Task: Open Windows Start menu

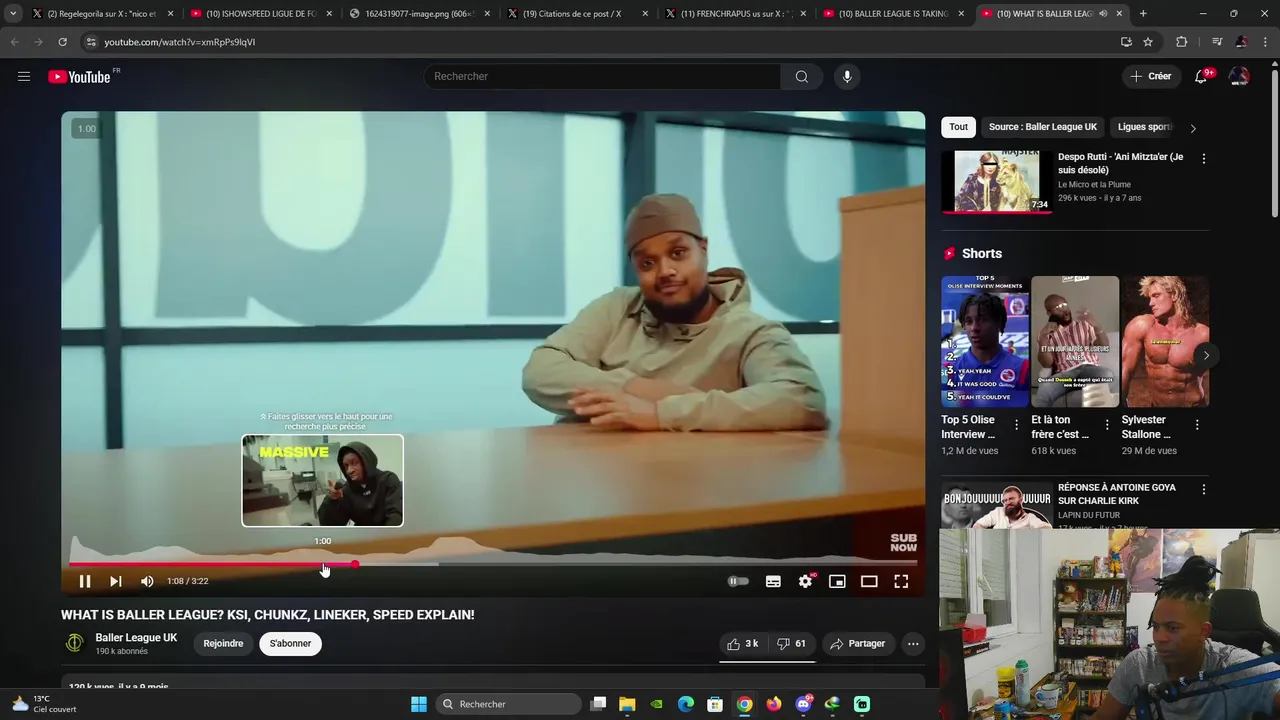Action: click(419, 704)
